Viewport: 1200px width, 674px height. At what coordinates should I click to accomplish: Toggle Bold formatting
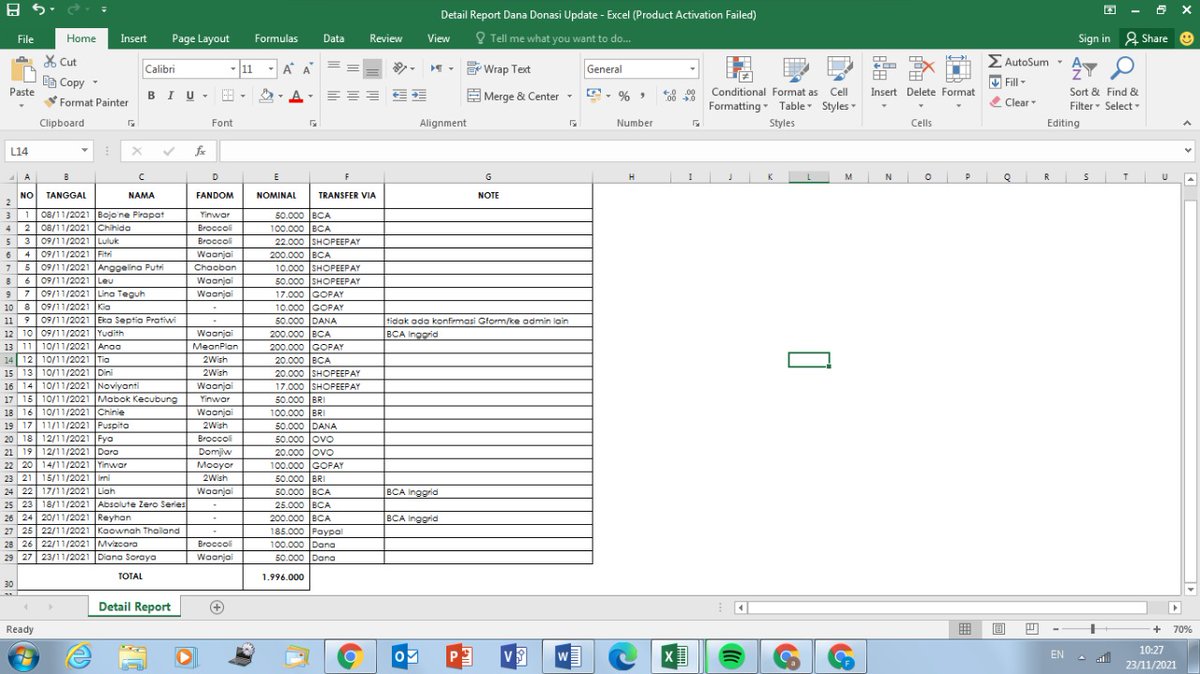pos(151,96)
